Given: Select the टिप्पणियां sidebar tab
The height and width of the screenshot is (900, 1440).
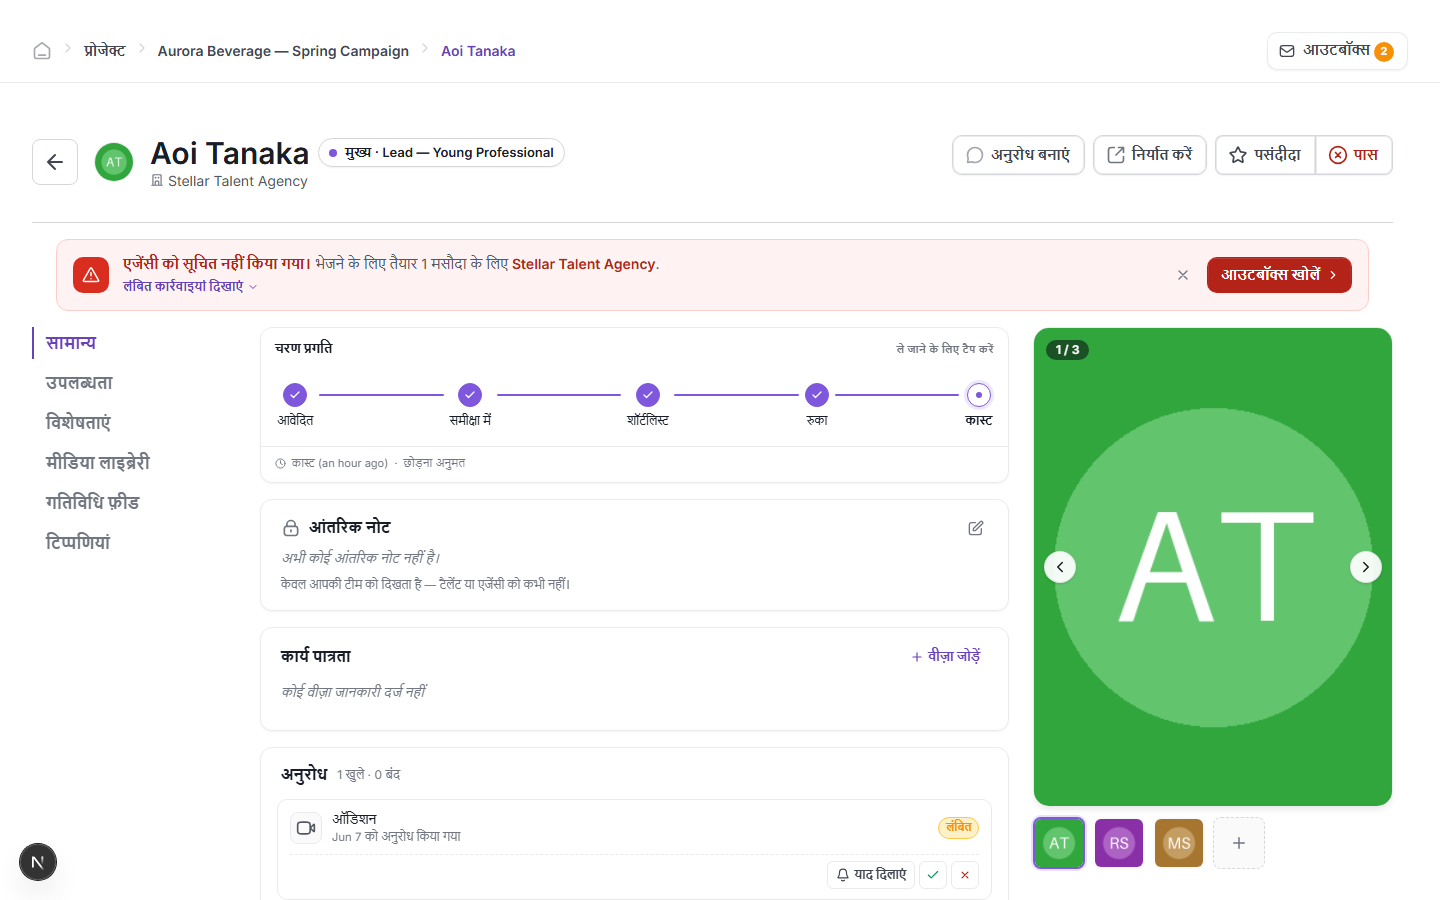Looking at the screenshot, I should [78, 543].
